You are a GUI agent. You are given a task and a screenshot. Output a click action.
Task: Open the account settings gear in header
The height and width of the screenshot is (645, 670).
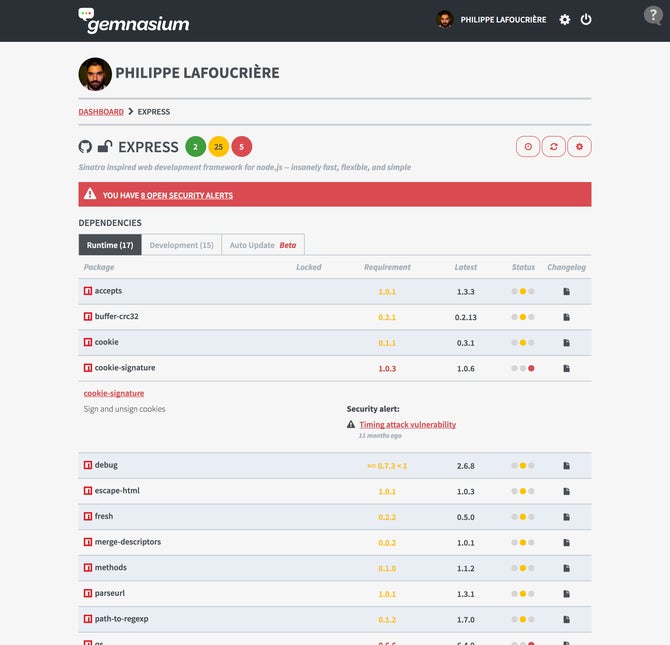[x=564, y=20]
